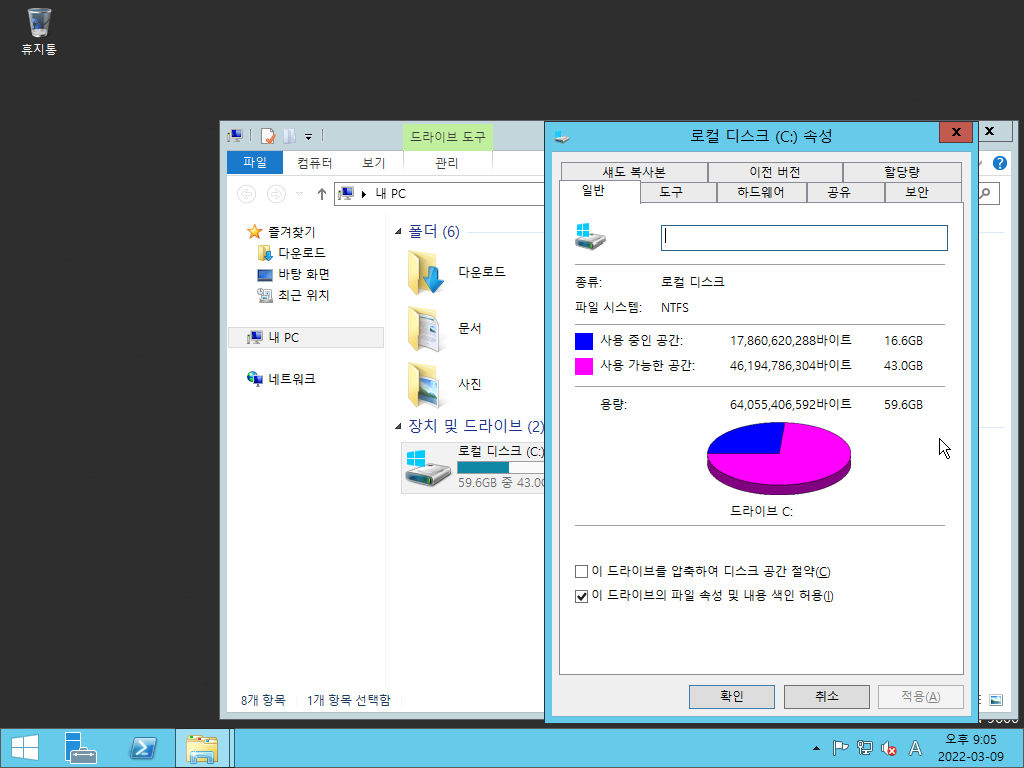
Task: Click the C: drive usage bar in Explorer
Action: click(x=501, y=468)
